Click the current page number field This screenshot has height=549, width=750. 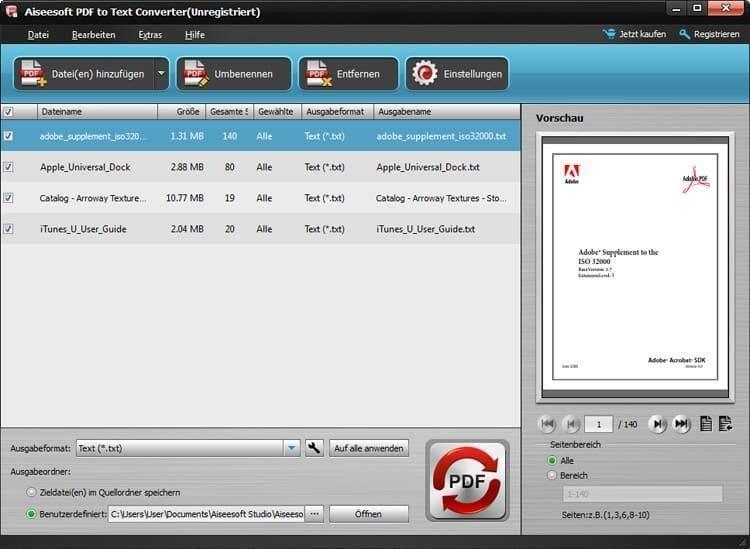click(x=598, y=424)
